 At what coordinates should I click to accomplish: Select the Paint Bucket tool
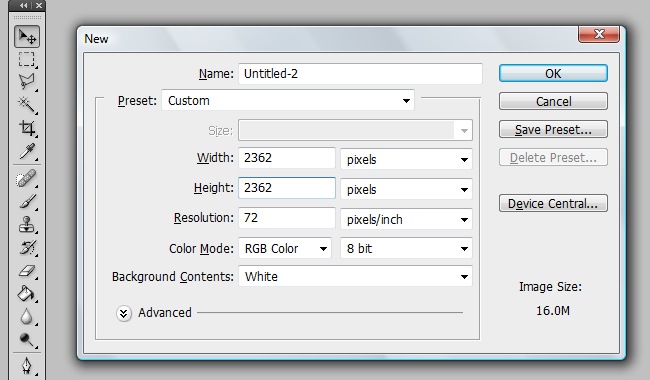click(x=27, y=293)
